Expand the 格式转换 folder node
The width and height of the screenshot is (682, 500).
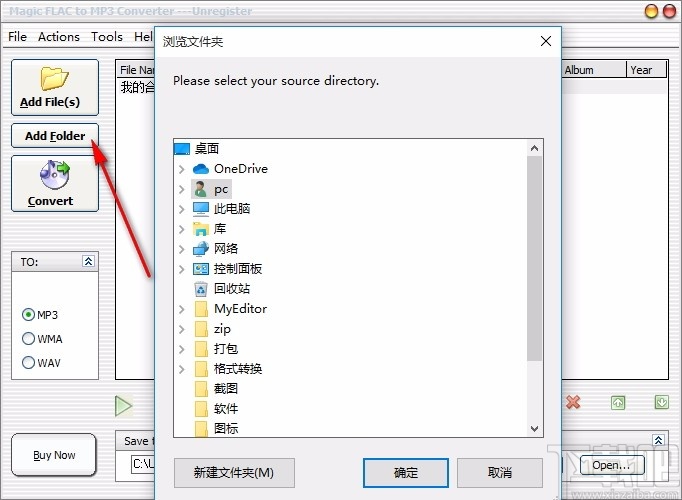click(x=182, y=369)
